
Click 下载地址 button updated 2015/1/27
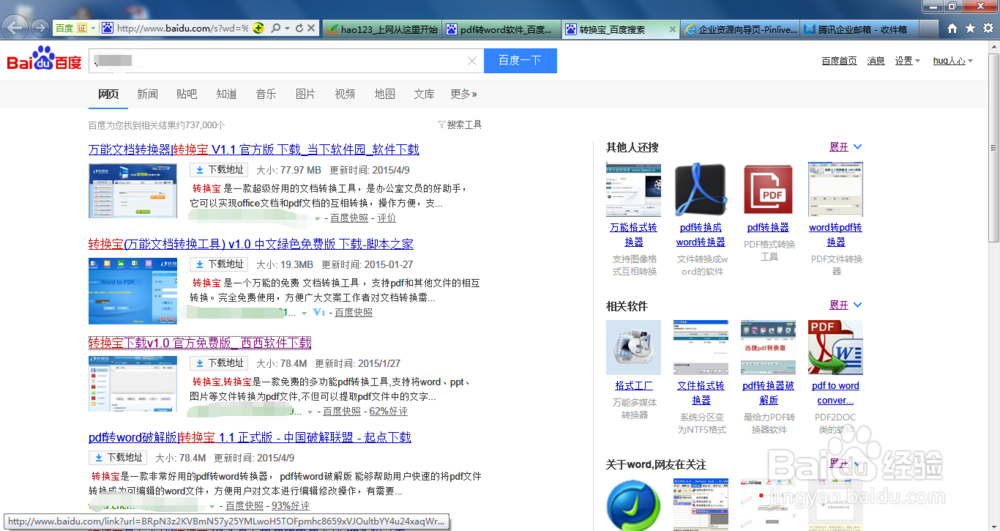coord(219,363)
